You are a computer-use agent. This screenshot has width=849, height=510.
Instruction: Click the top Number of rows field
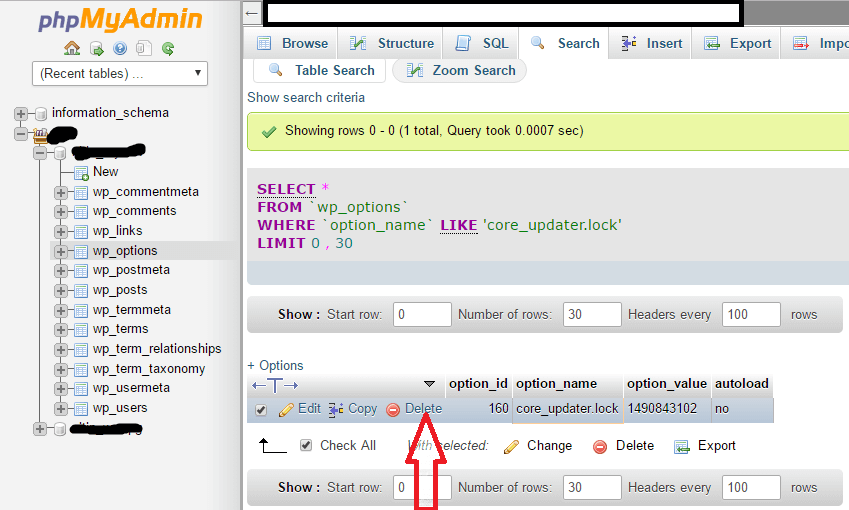click(x=592, y=315)
